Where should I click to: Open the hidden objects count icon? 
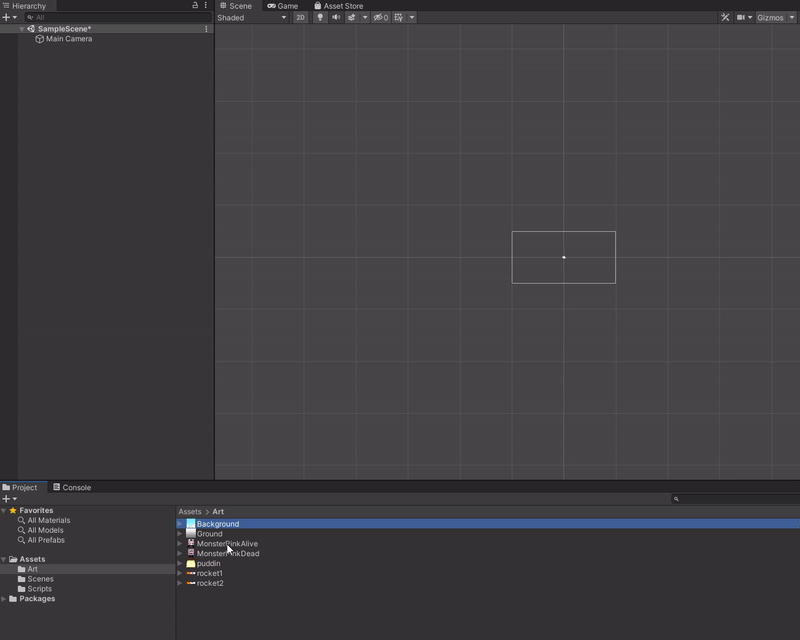click(382, 17)
